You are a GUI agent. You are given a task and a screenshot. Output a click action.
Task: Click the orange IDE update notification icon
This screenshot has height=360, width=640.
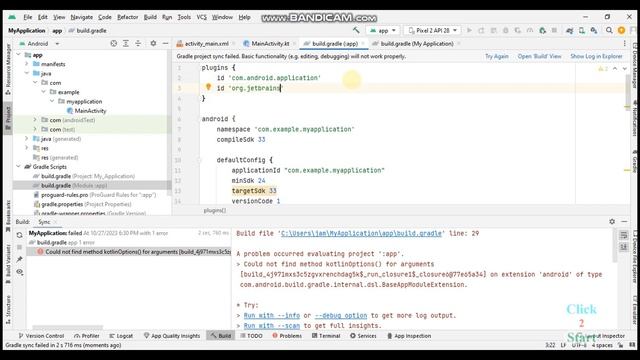click(621, 30)
